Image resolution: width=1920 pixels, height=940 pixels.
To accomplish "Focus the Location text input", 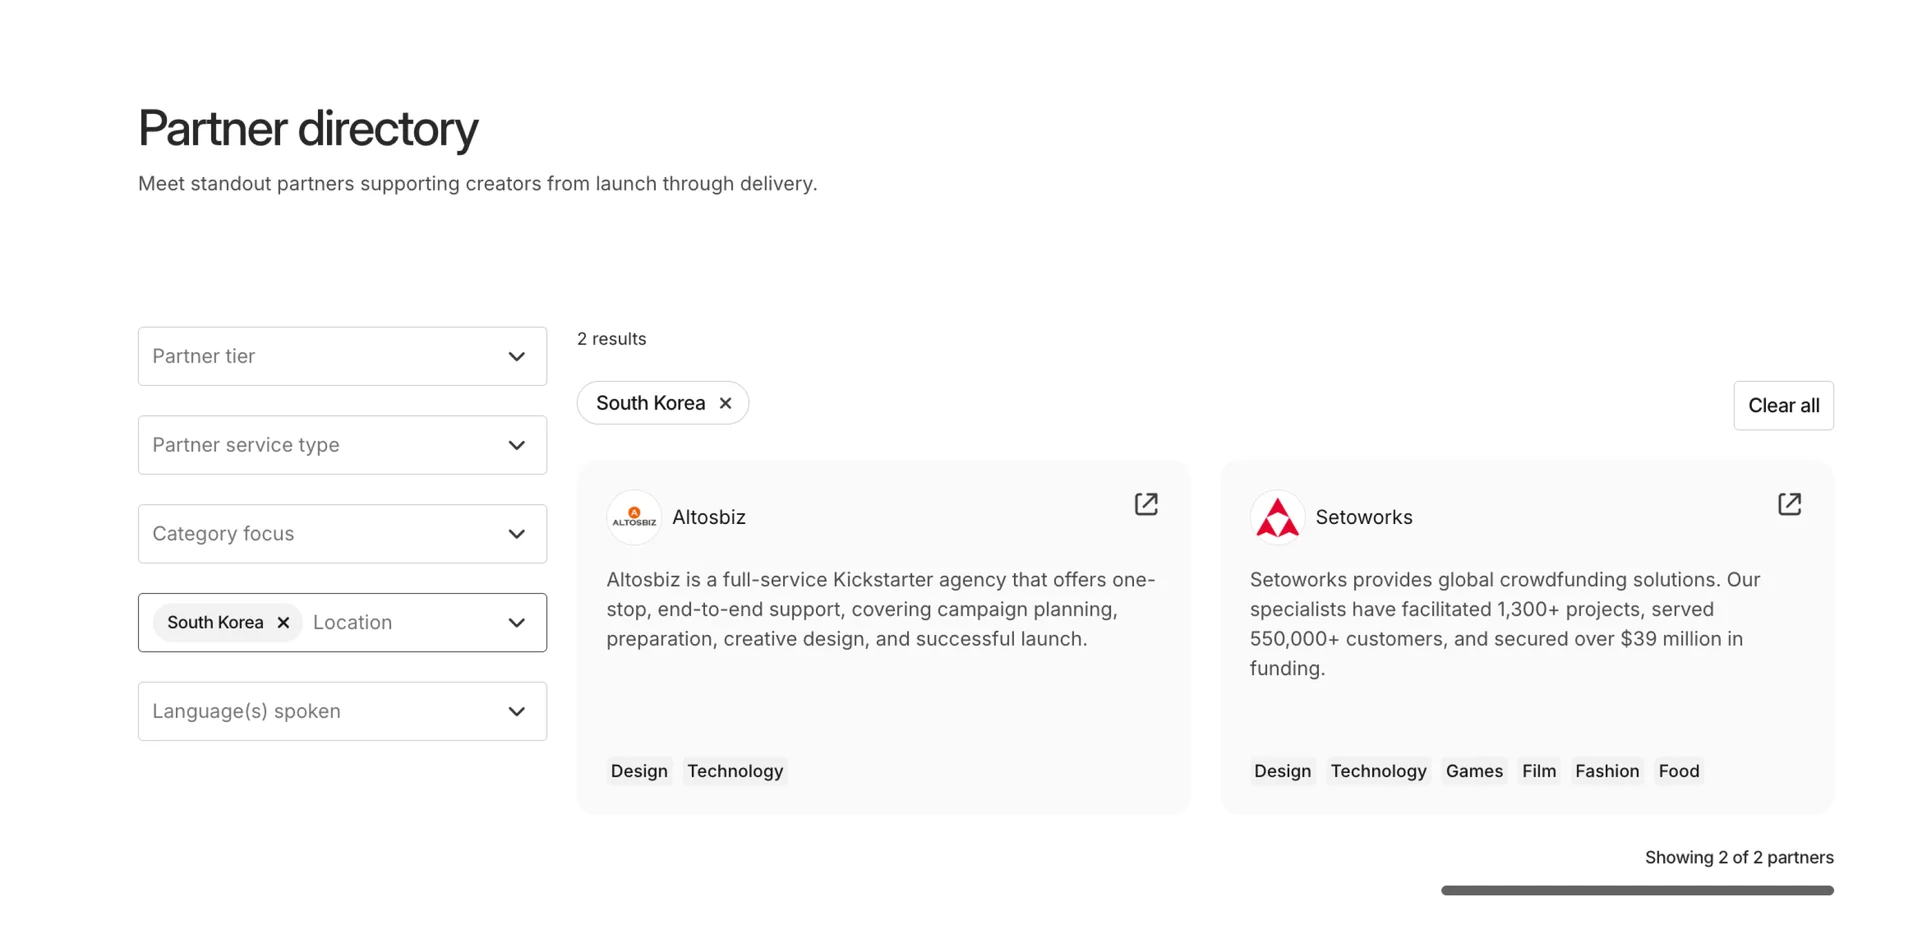I will pos(400,622).
